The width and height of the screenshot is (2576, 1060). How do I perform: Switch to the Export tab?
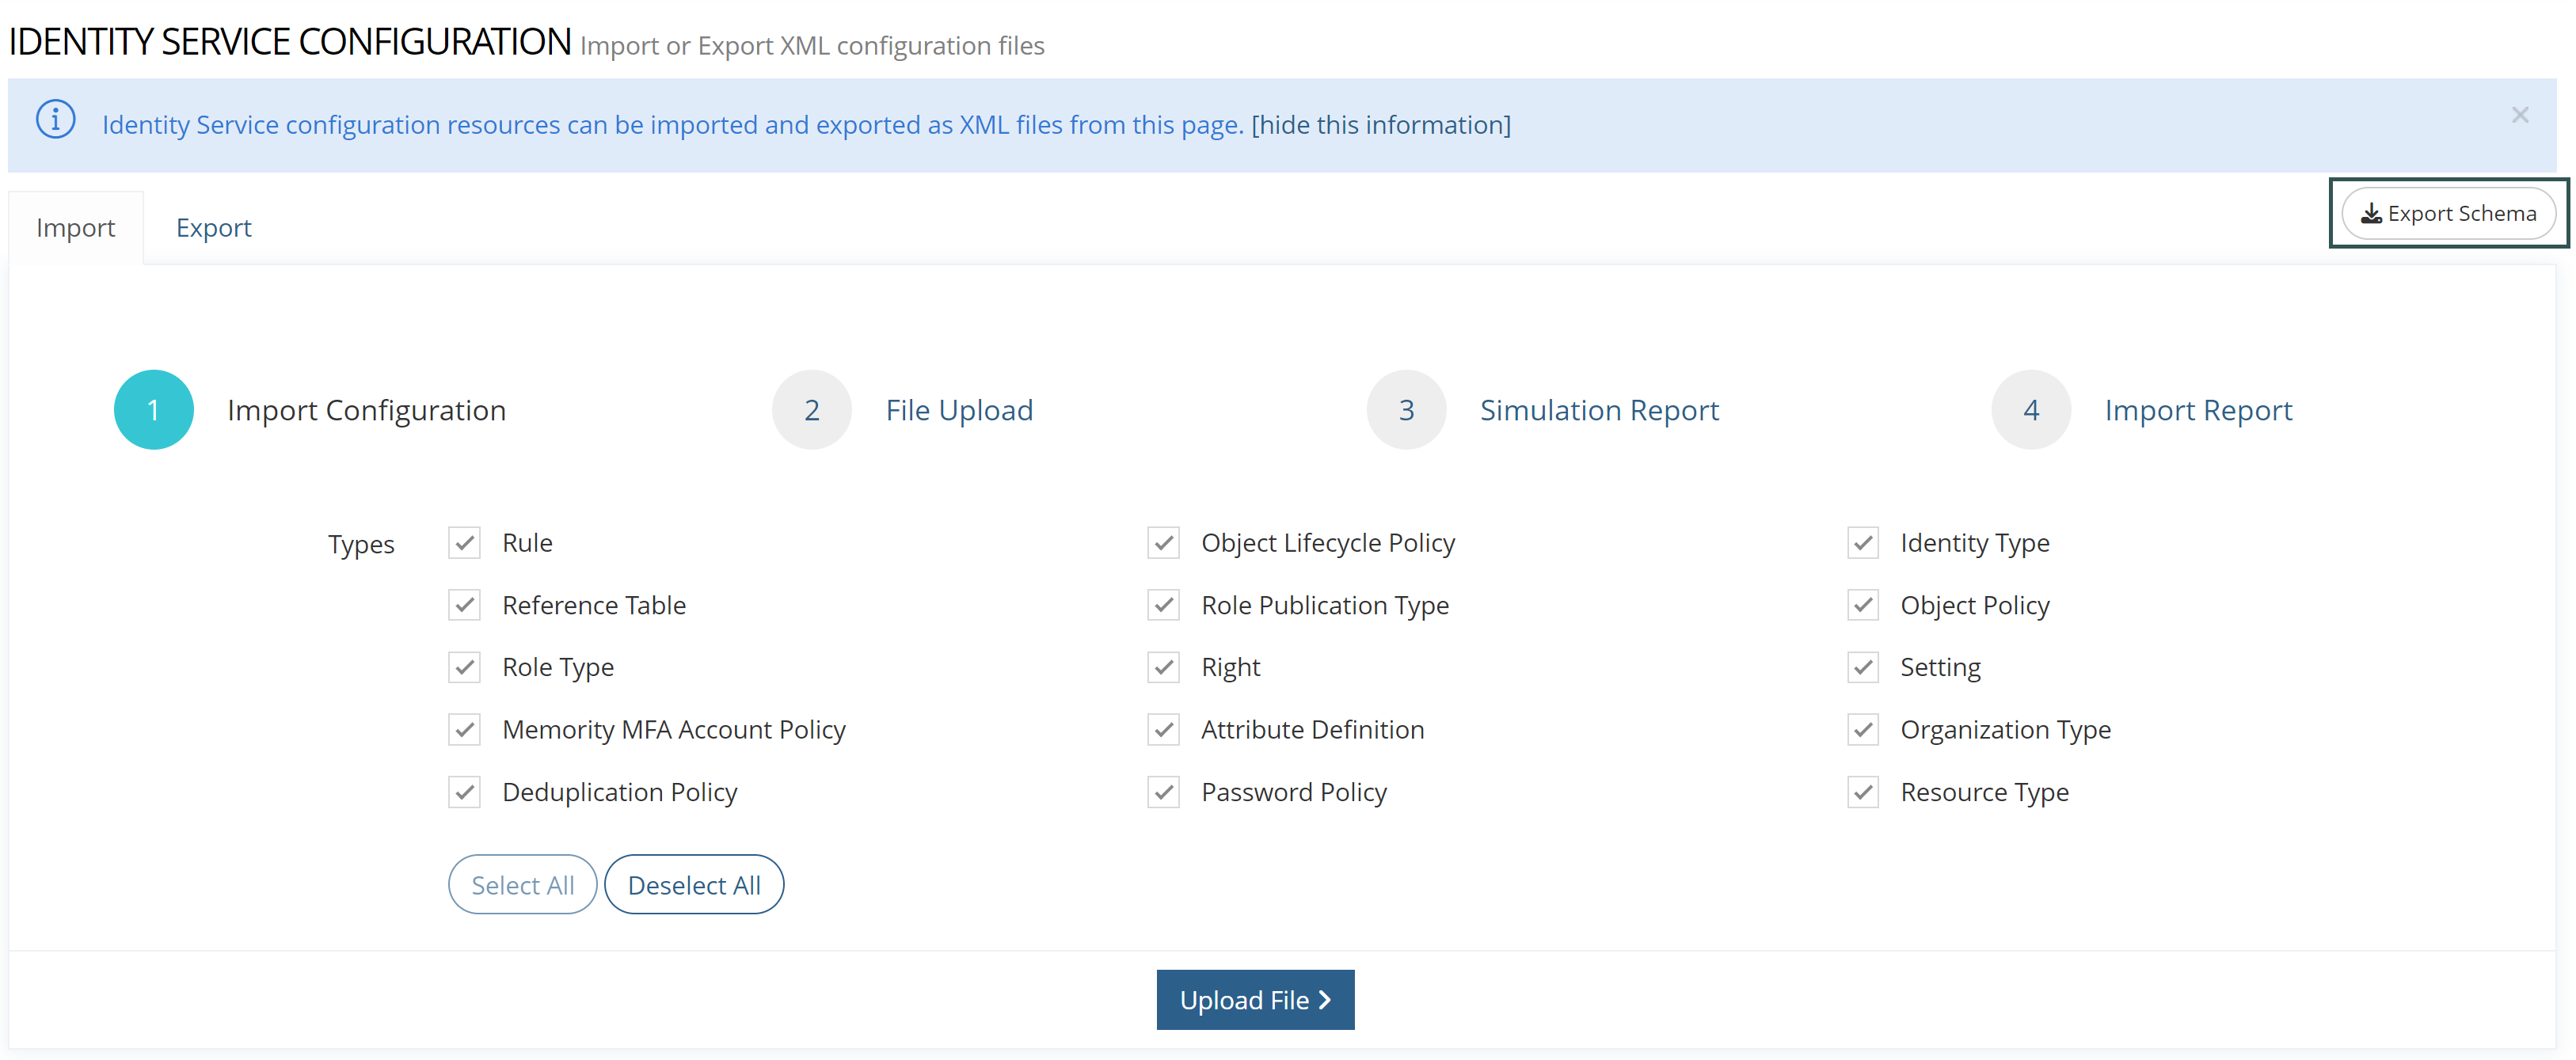[x=213, y=228]
